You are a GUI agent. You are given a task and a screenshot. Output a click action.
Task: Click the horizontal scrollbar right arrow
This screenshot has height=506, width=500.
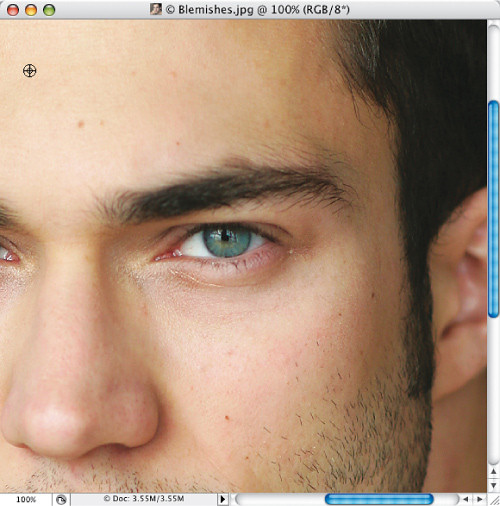point(480,499)
